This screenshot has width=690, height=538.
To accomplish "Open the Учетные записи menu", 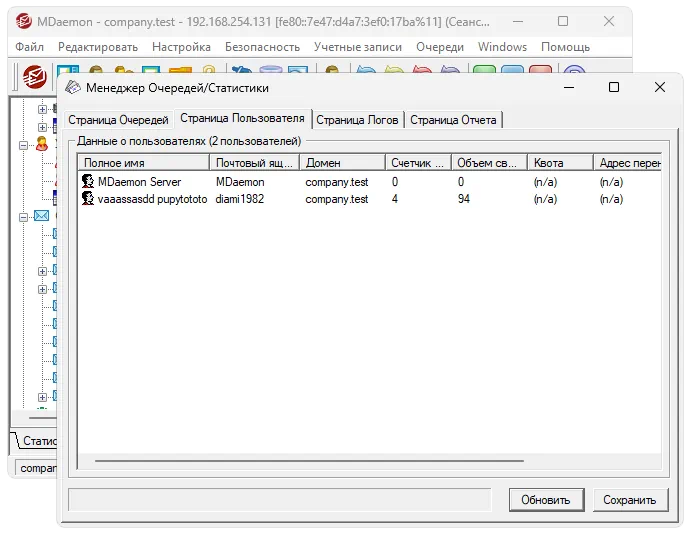I will click(x=358, y=47).
